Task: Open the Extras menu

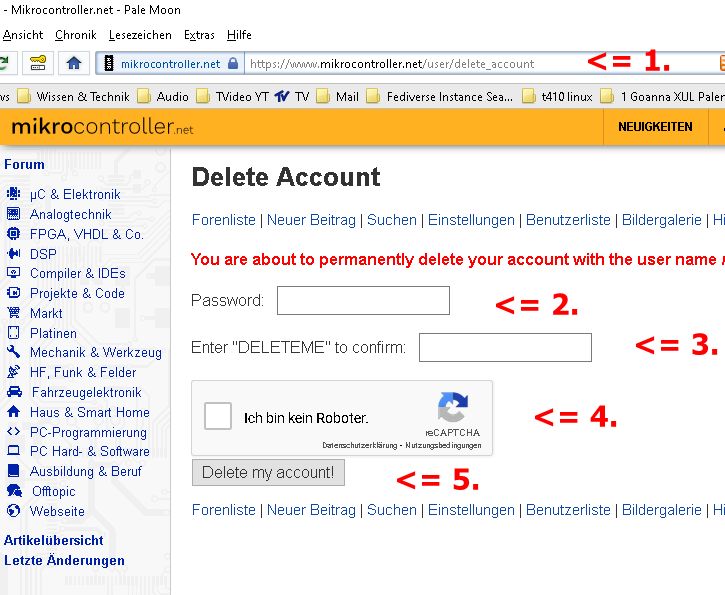Action: tap(199, 35)
